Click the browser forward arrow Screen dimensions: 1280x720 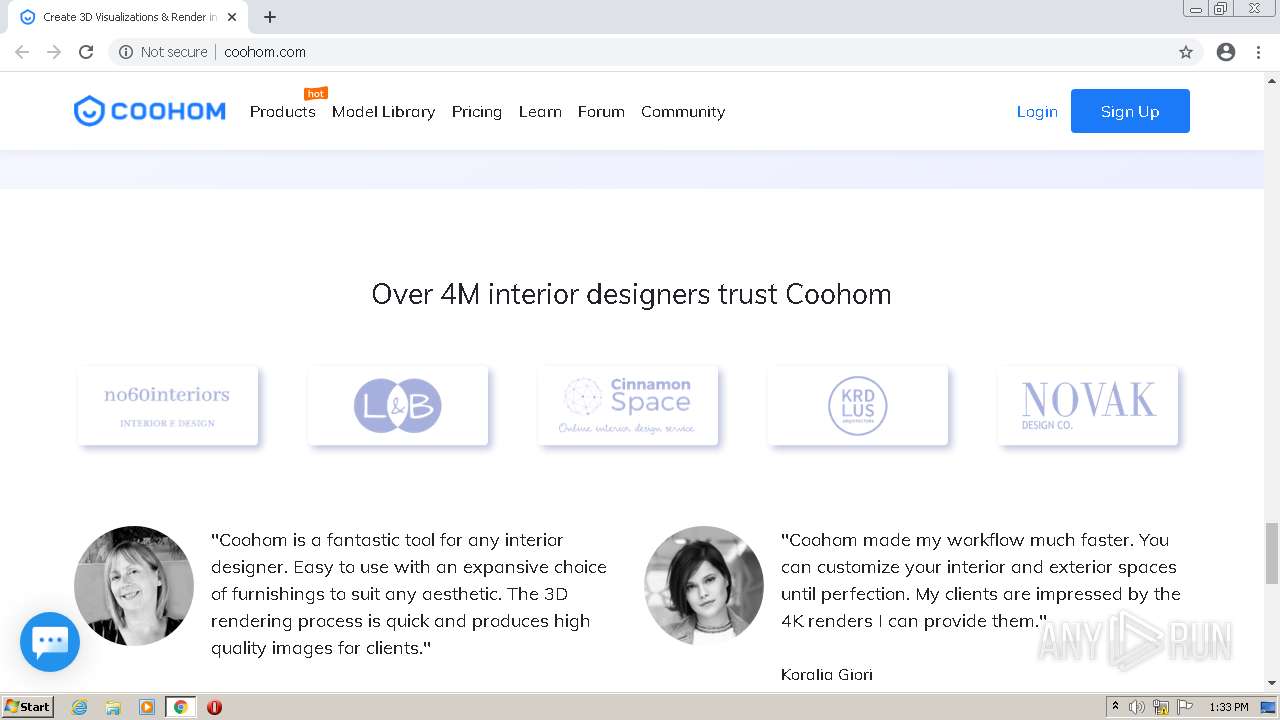point(54,52)
